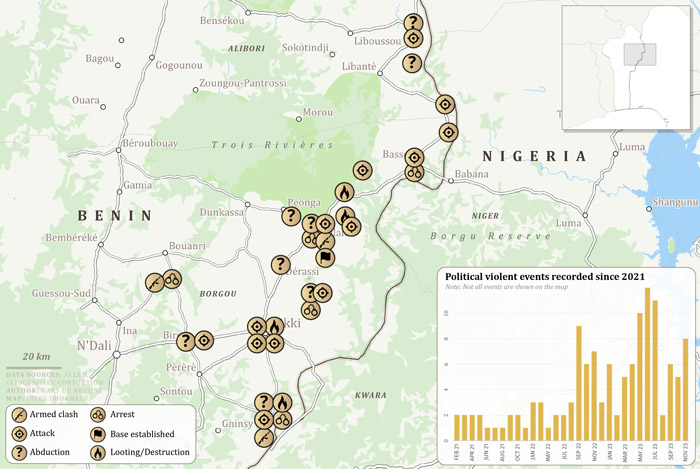Image resolution: width=700 pixels, height=469 pixels.
Task: Click the NOV 23 bar in the chart
Action: point(686,390)
